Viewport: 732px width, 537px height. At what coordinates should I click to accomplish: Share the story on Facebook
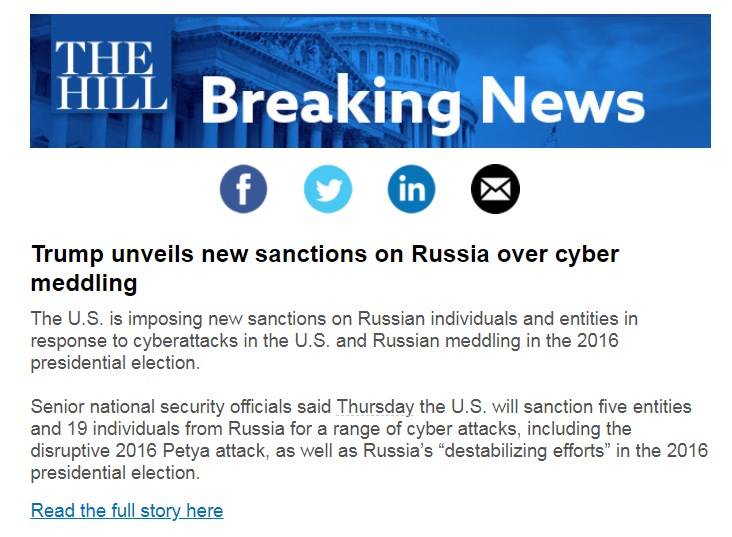(243, 189)
